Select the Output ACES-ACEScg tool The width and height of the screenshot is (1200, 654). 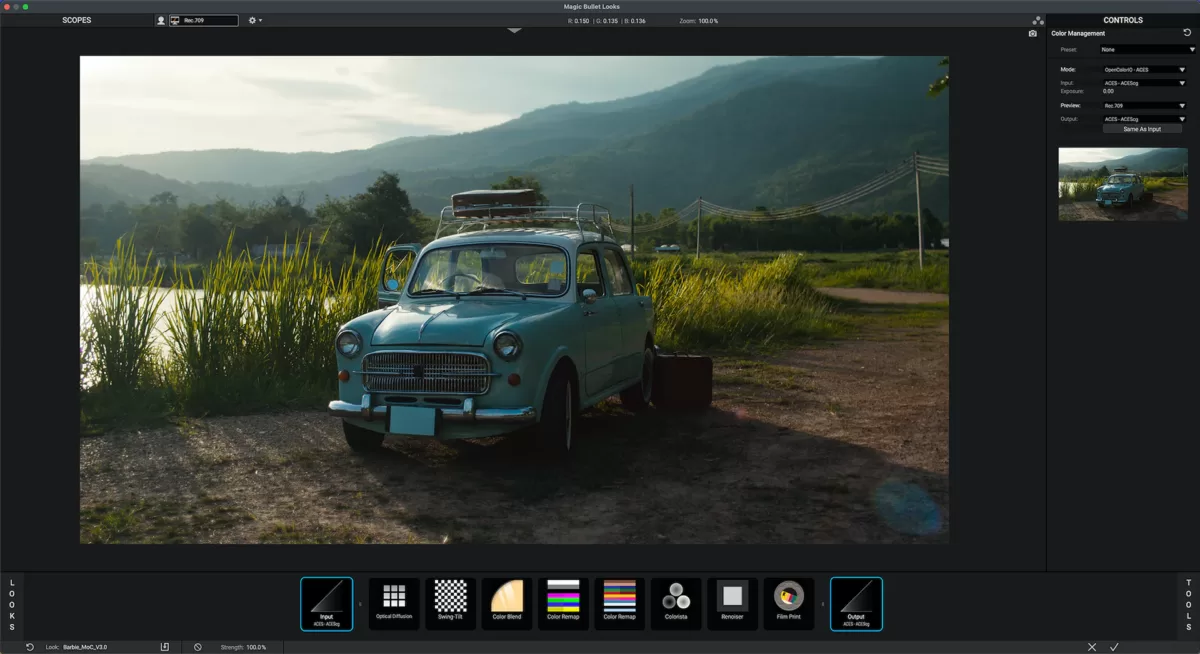(x=856, y=604)
